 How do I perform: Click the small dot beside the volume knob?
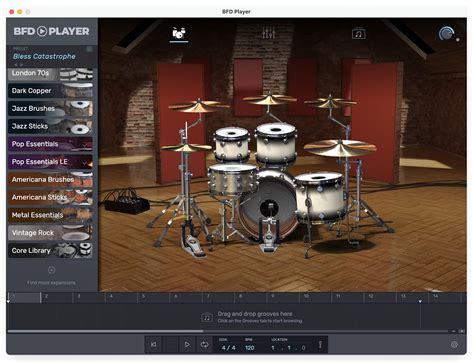pyautogui.click(x=458, y=40)
